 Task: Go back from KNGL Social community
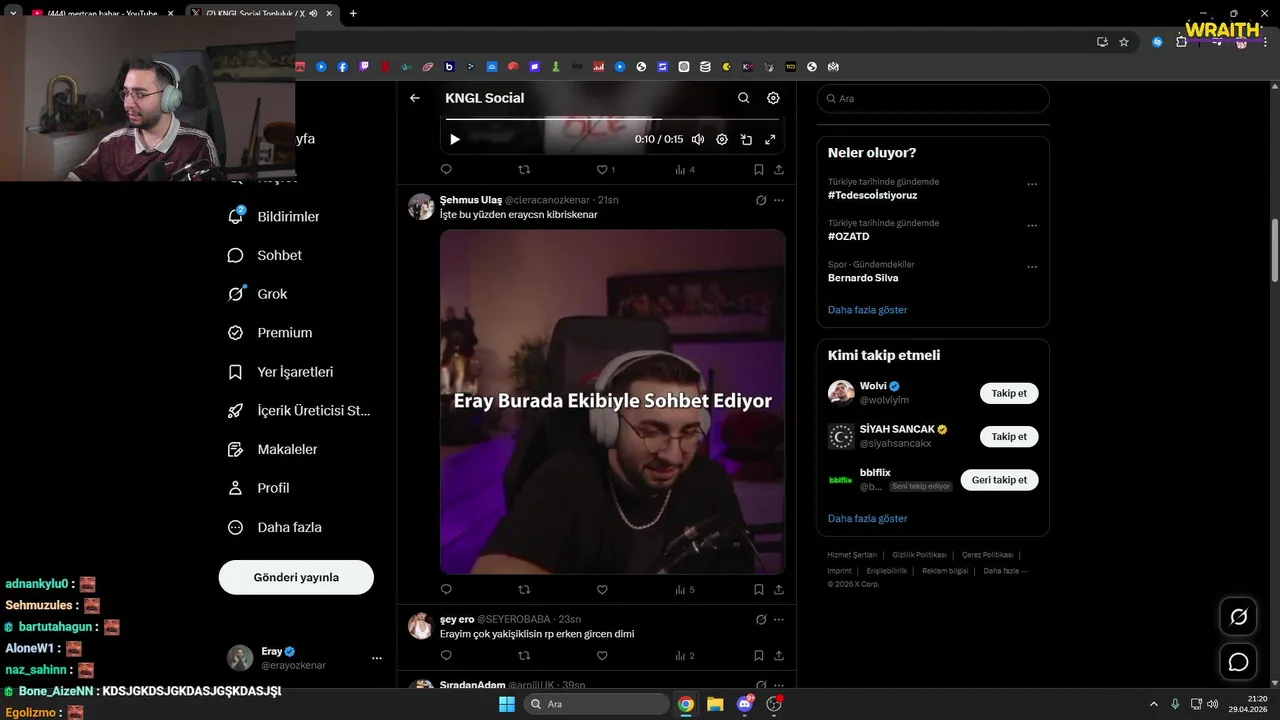click(x=415, y=98)
